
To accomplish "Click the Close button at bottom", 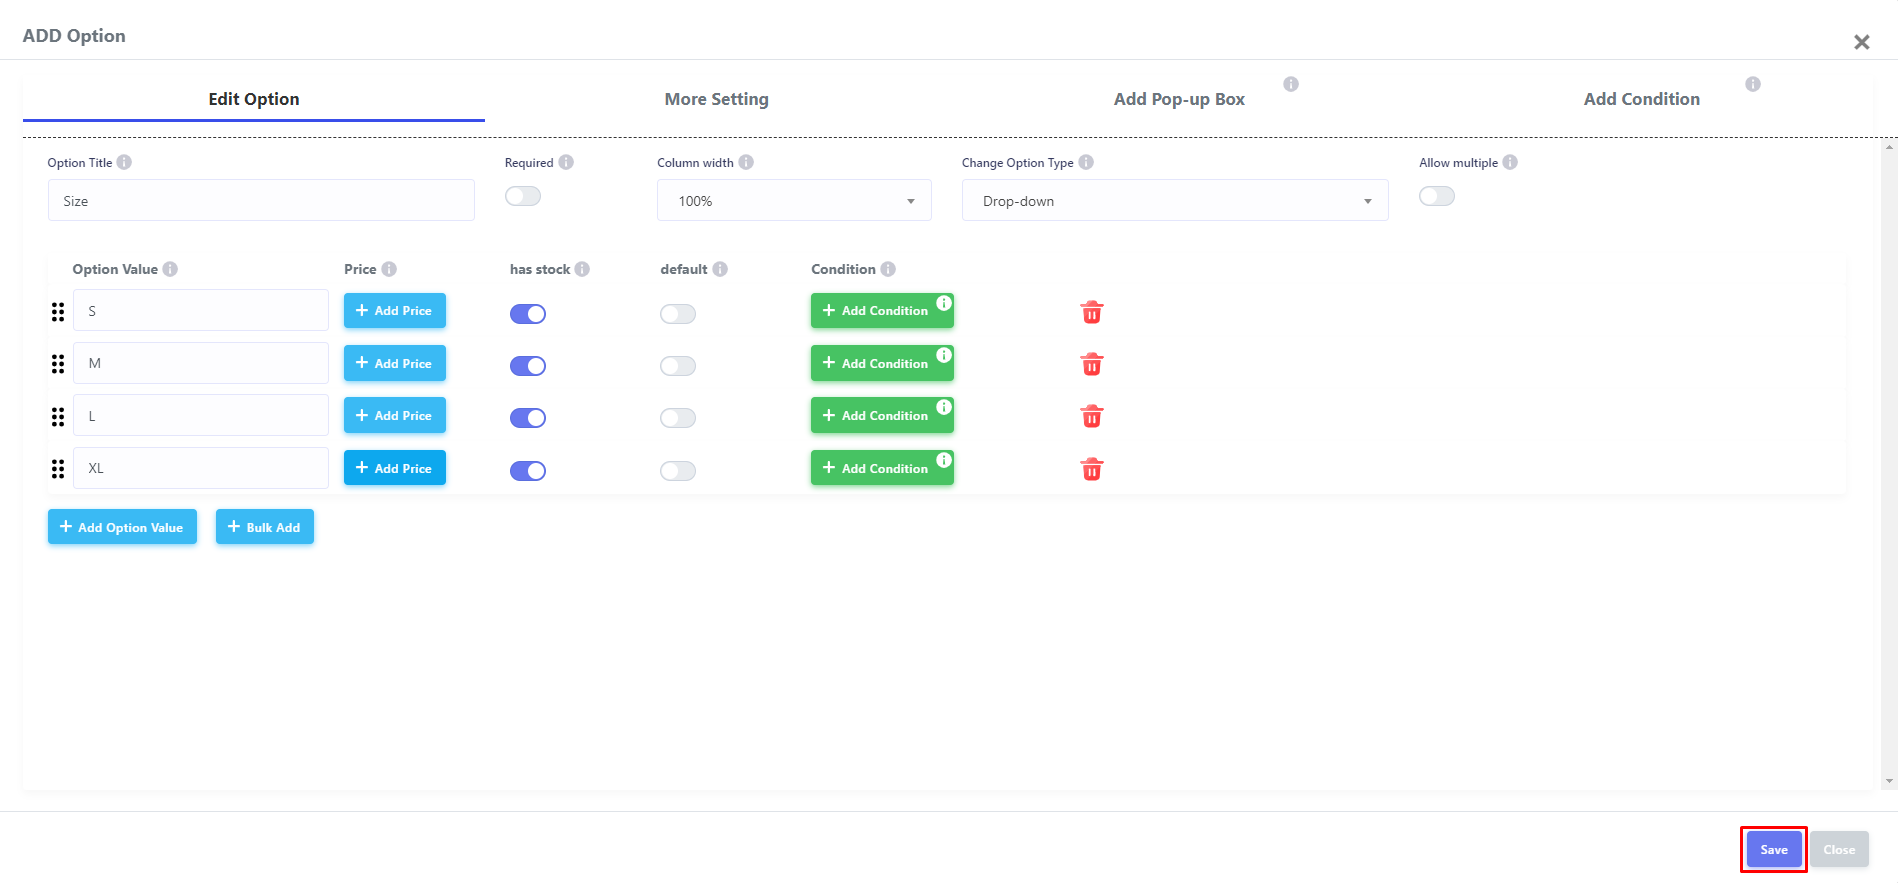I will click(1839, 850).
